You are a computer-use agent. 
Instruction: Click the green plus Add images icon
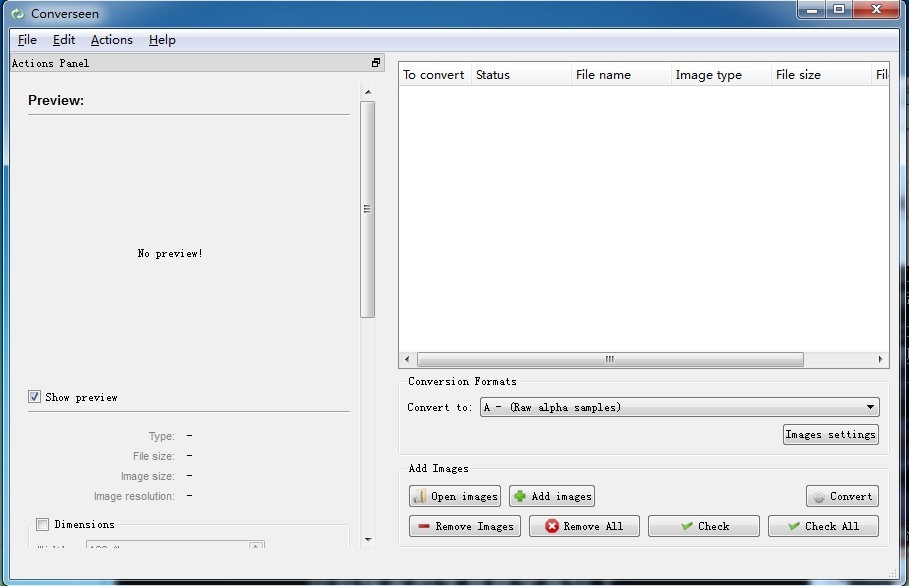coord(520,496)
